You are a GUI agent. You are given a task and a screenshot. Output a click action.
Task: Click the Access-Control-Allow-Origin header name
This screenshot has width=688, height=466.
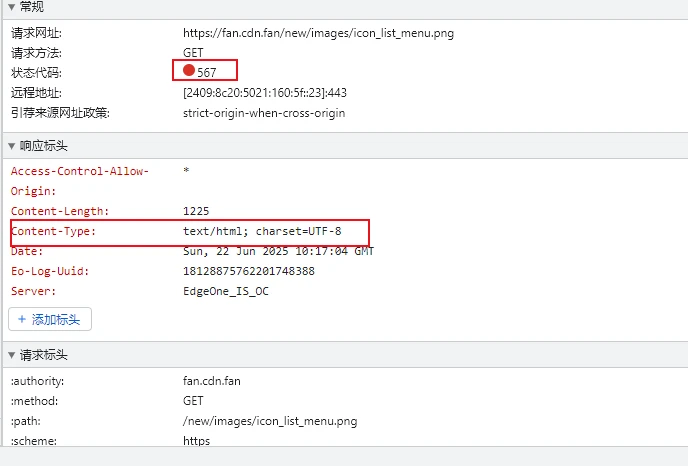click(x=80, y=171)
